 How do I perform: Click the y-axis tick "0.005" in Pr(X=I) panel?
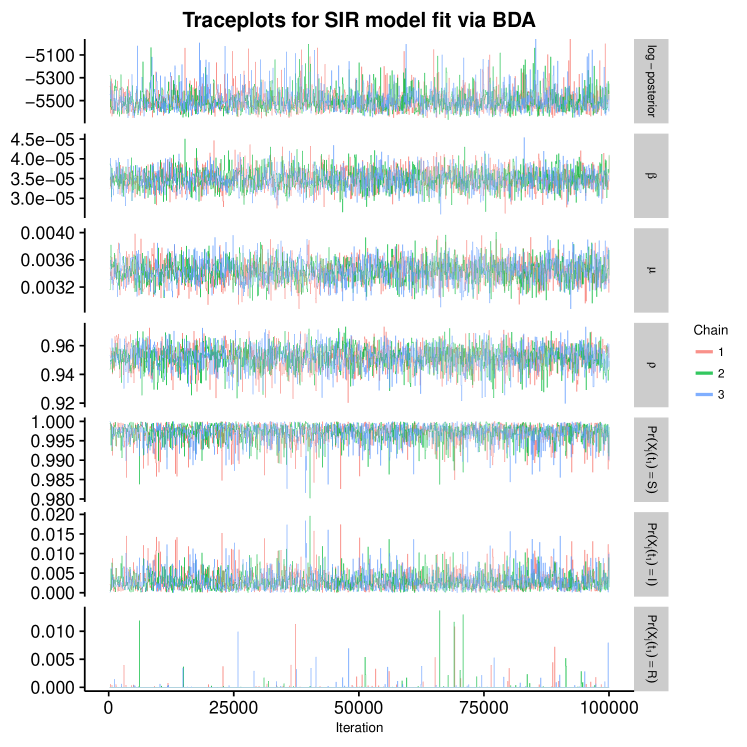click(53, 574)
